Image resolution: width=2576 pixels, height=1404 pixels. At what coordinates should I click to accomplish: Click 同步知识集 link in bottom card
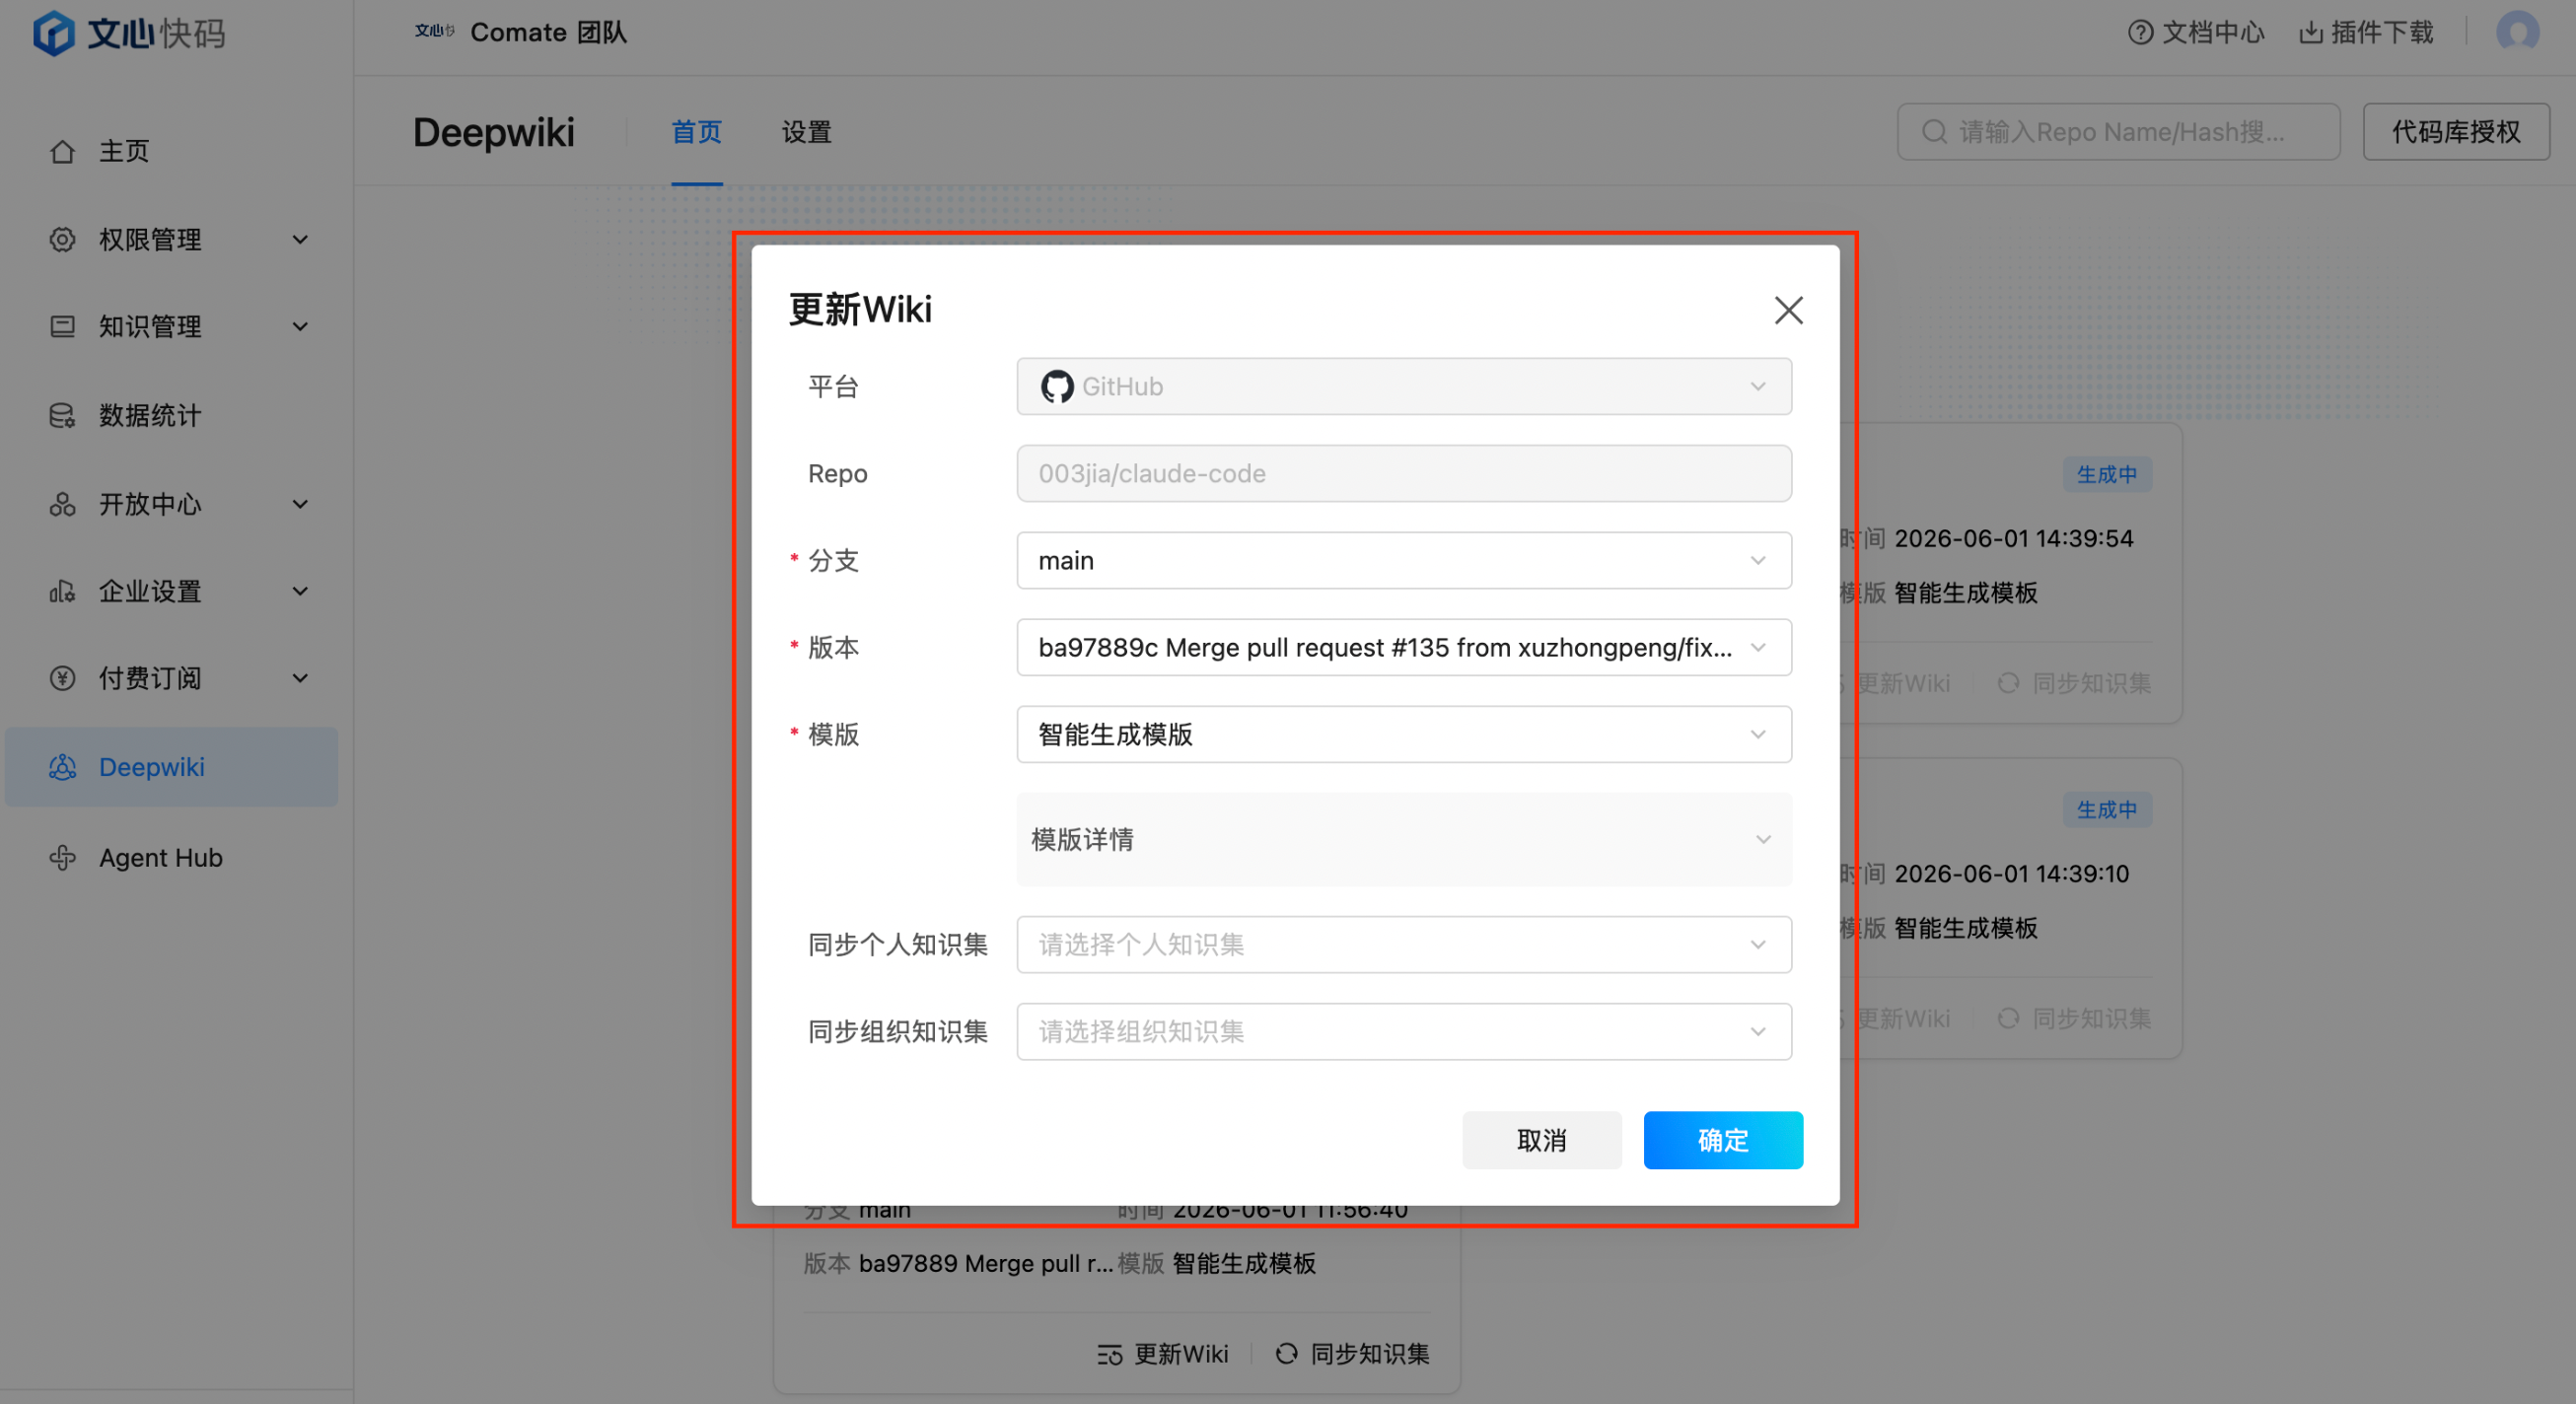pos(1352,1354)
